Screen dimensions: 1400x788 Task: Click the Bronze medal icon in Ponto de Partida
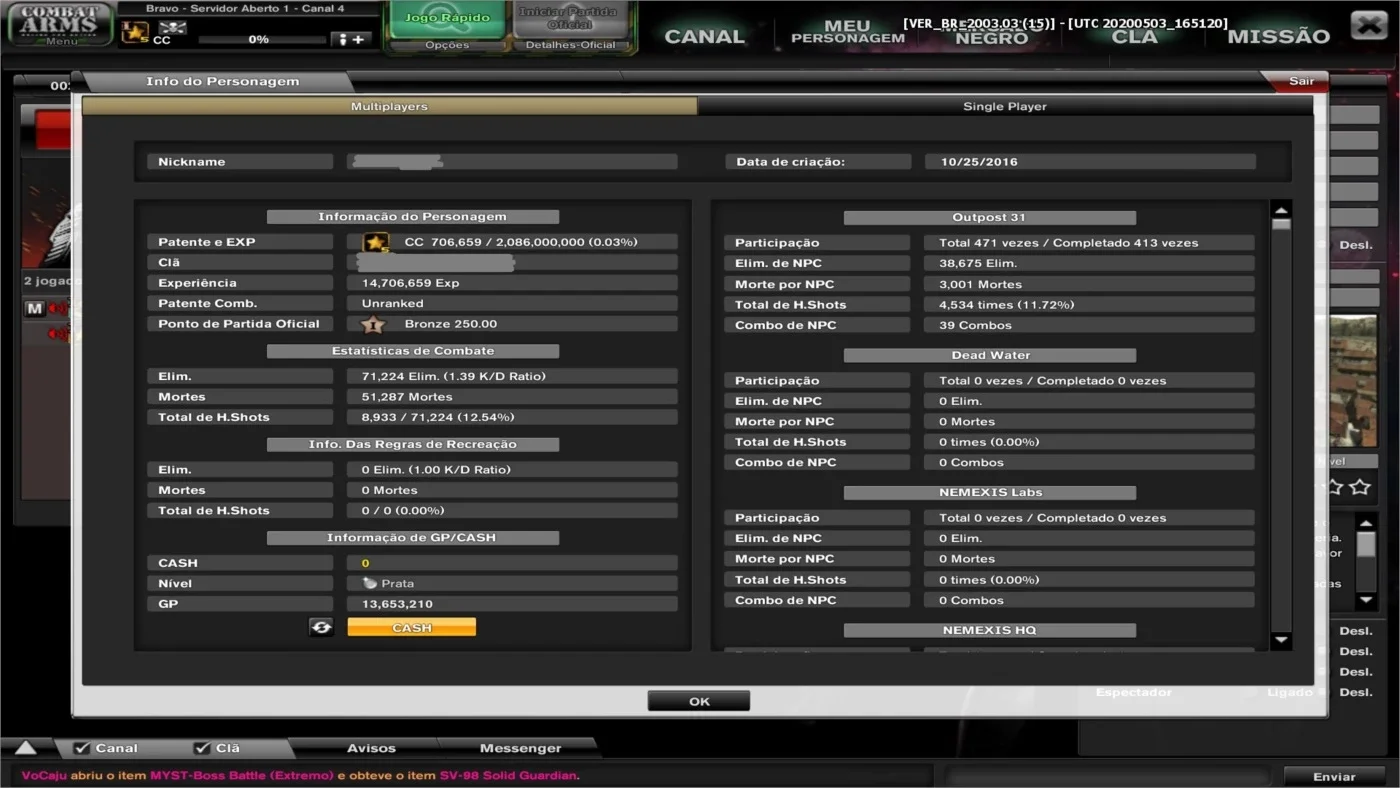click(373, 324)
